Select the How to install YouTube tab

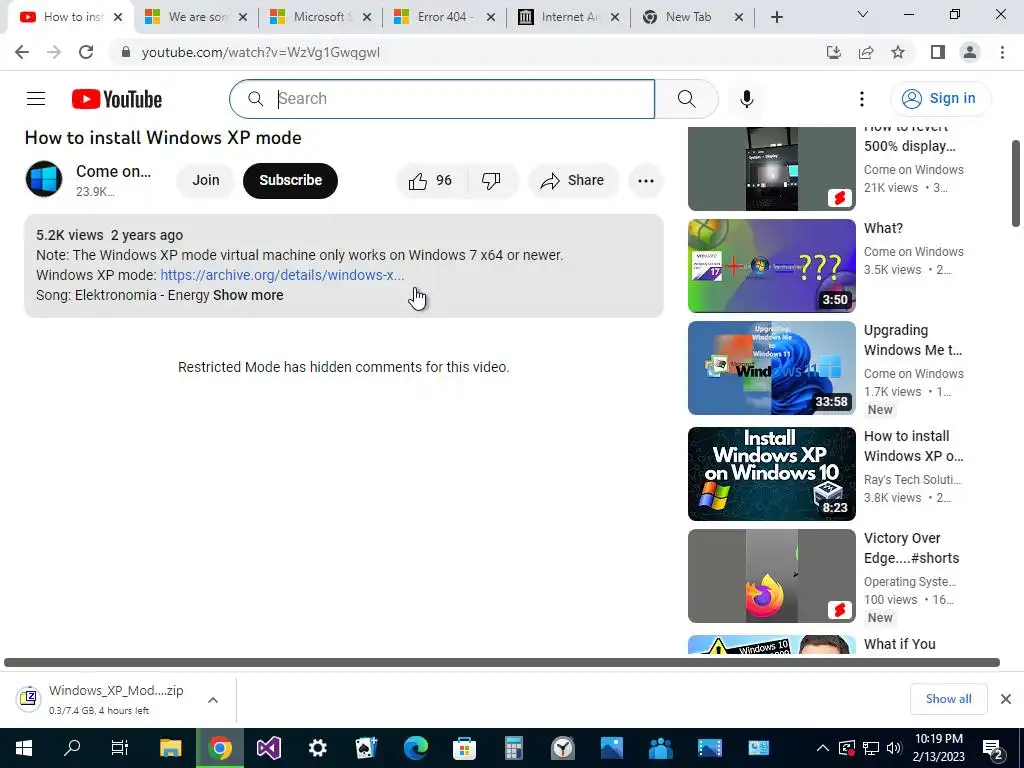click(71, 17)
